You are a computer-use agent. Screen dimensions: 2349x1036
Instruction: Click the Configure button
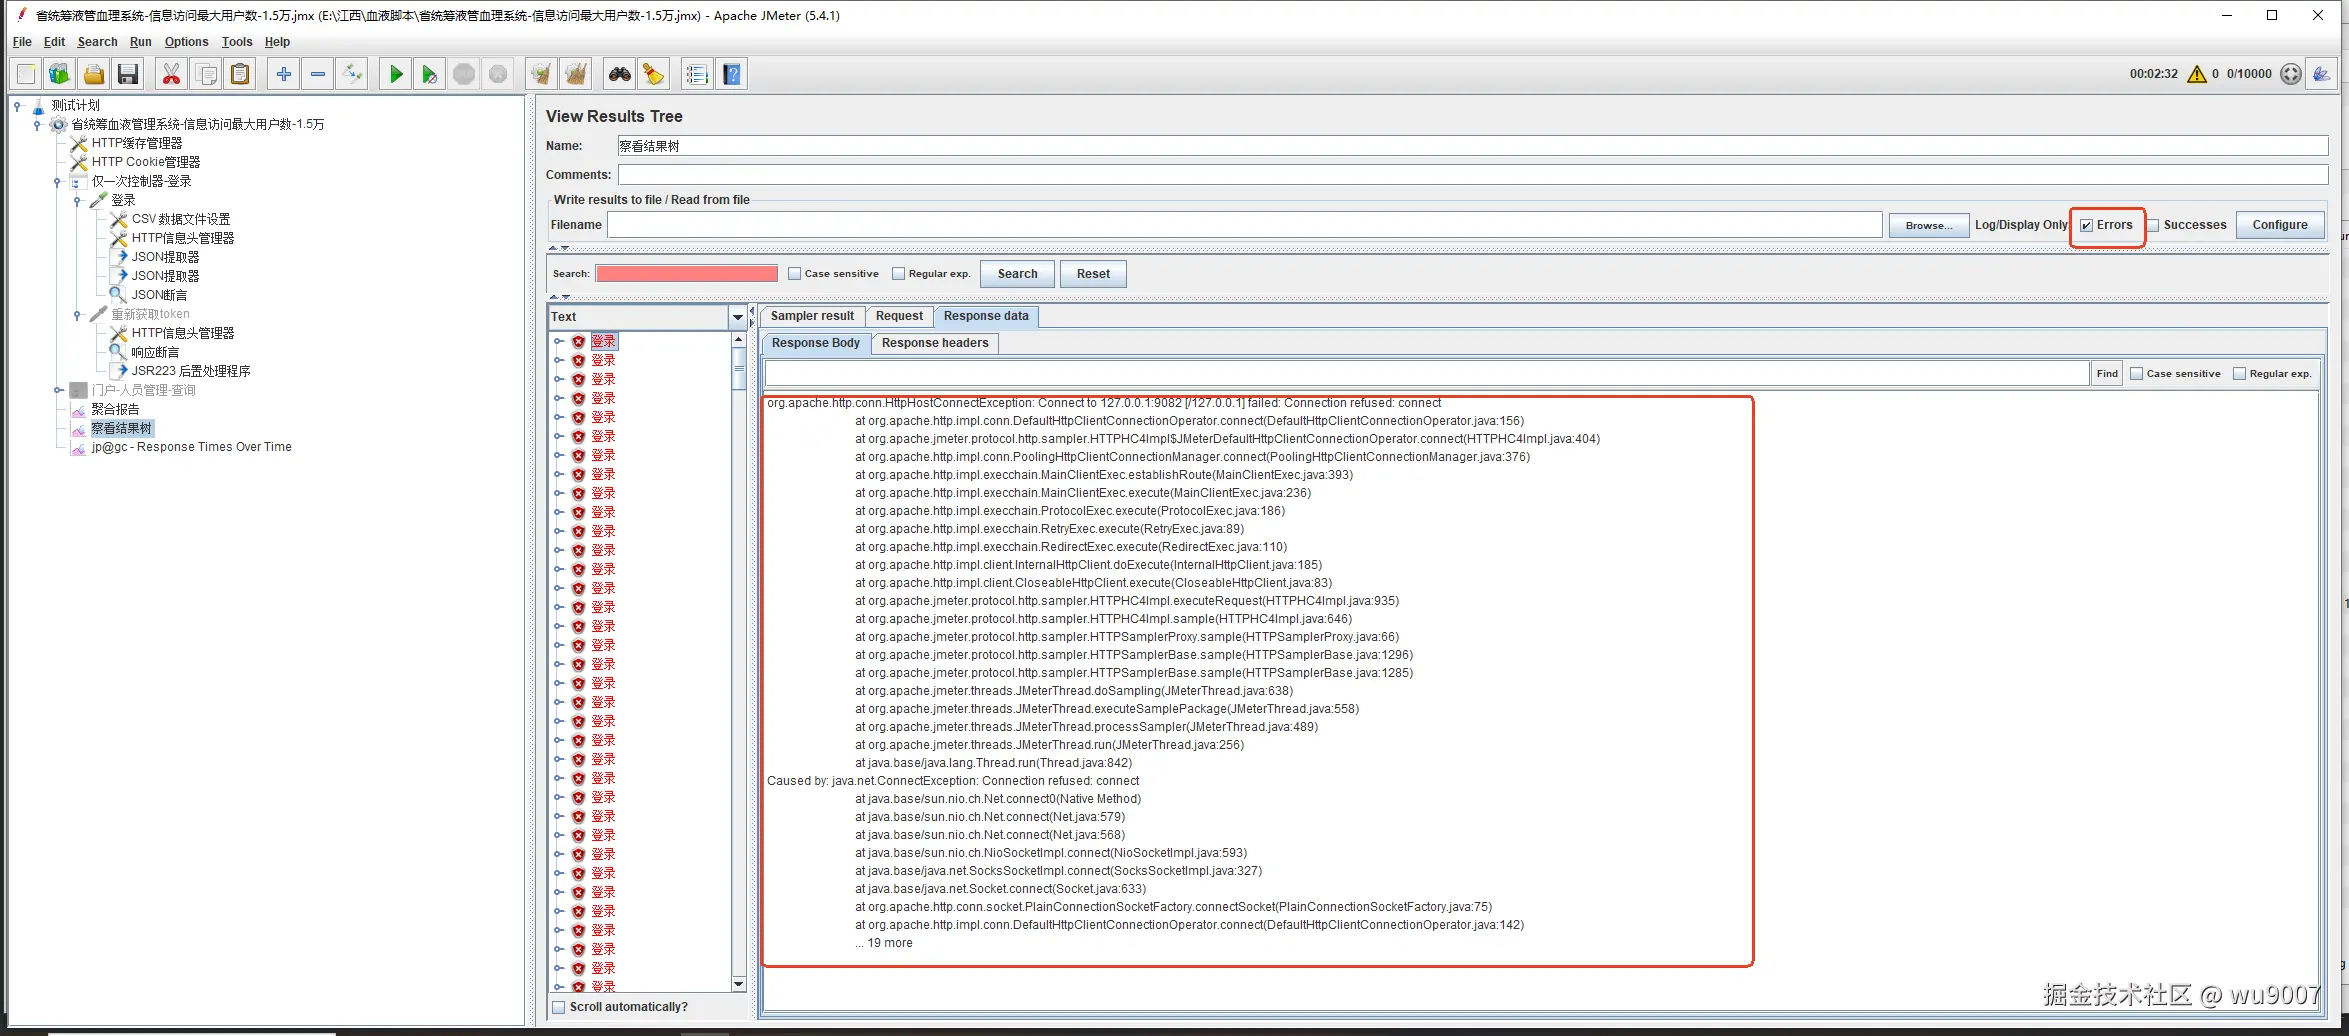coord(2280,225)
